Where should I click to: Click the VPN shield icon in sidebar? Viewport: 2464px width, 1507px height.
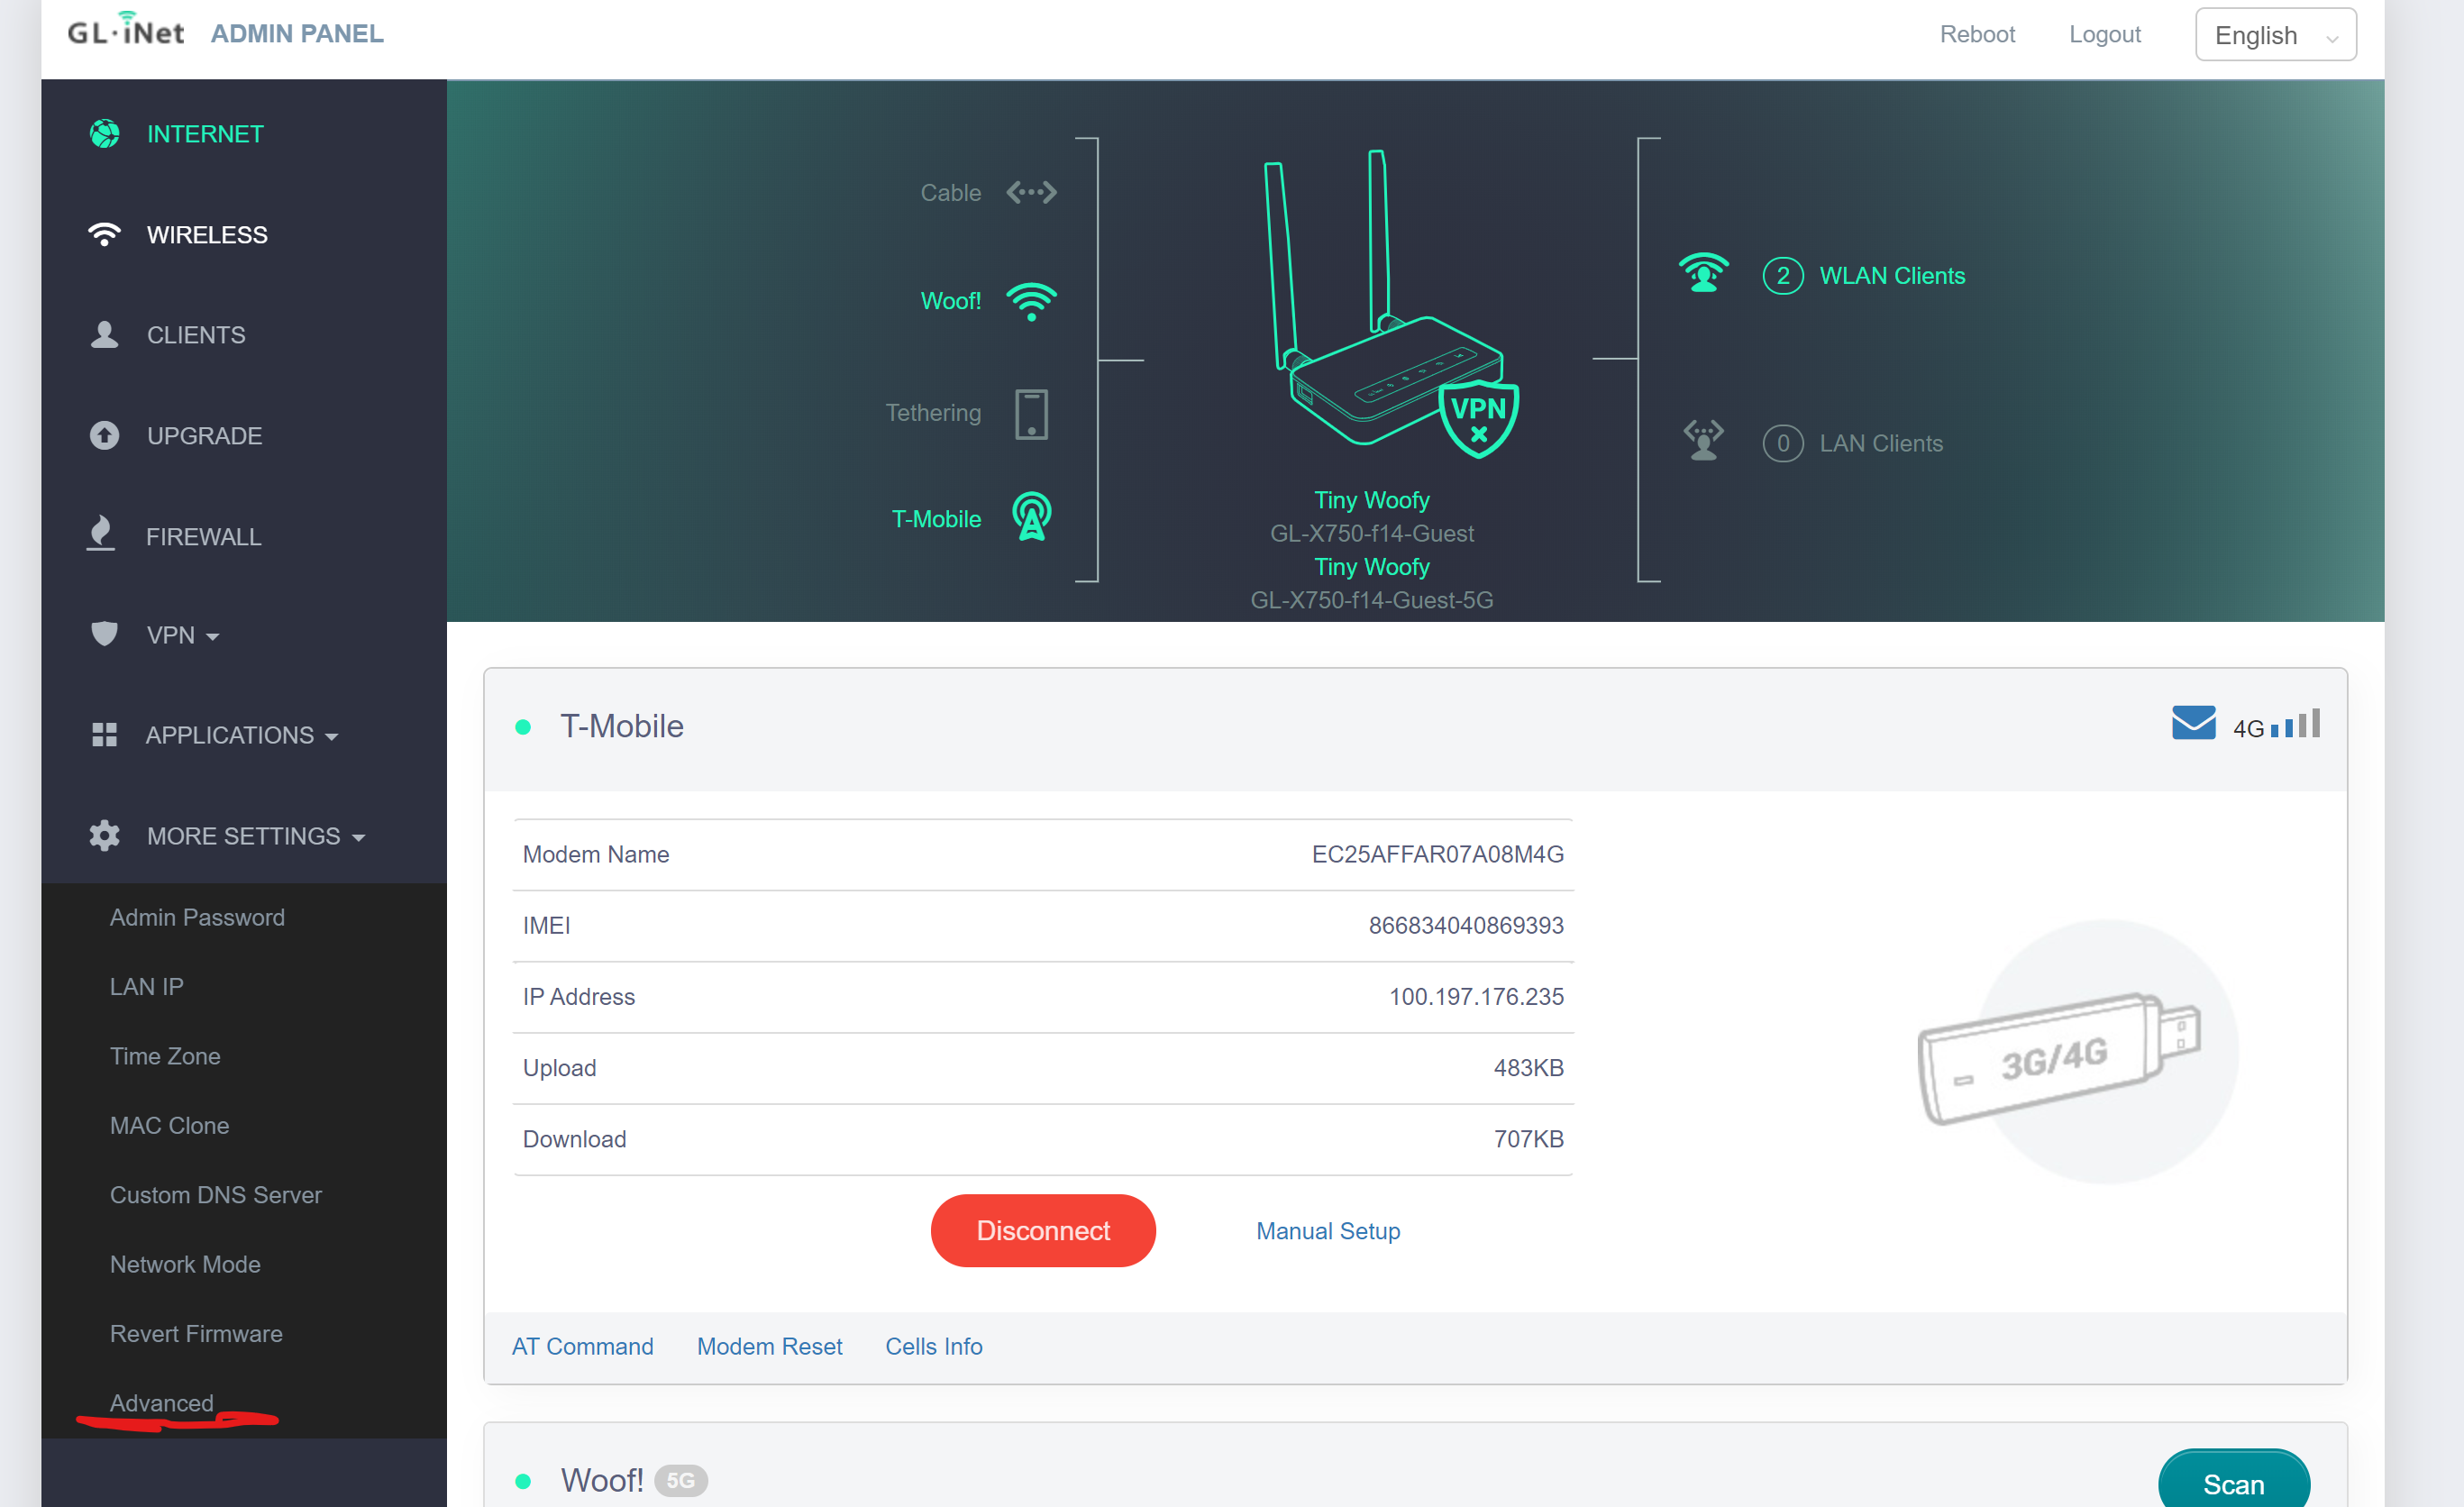[x=104, y=634]
